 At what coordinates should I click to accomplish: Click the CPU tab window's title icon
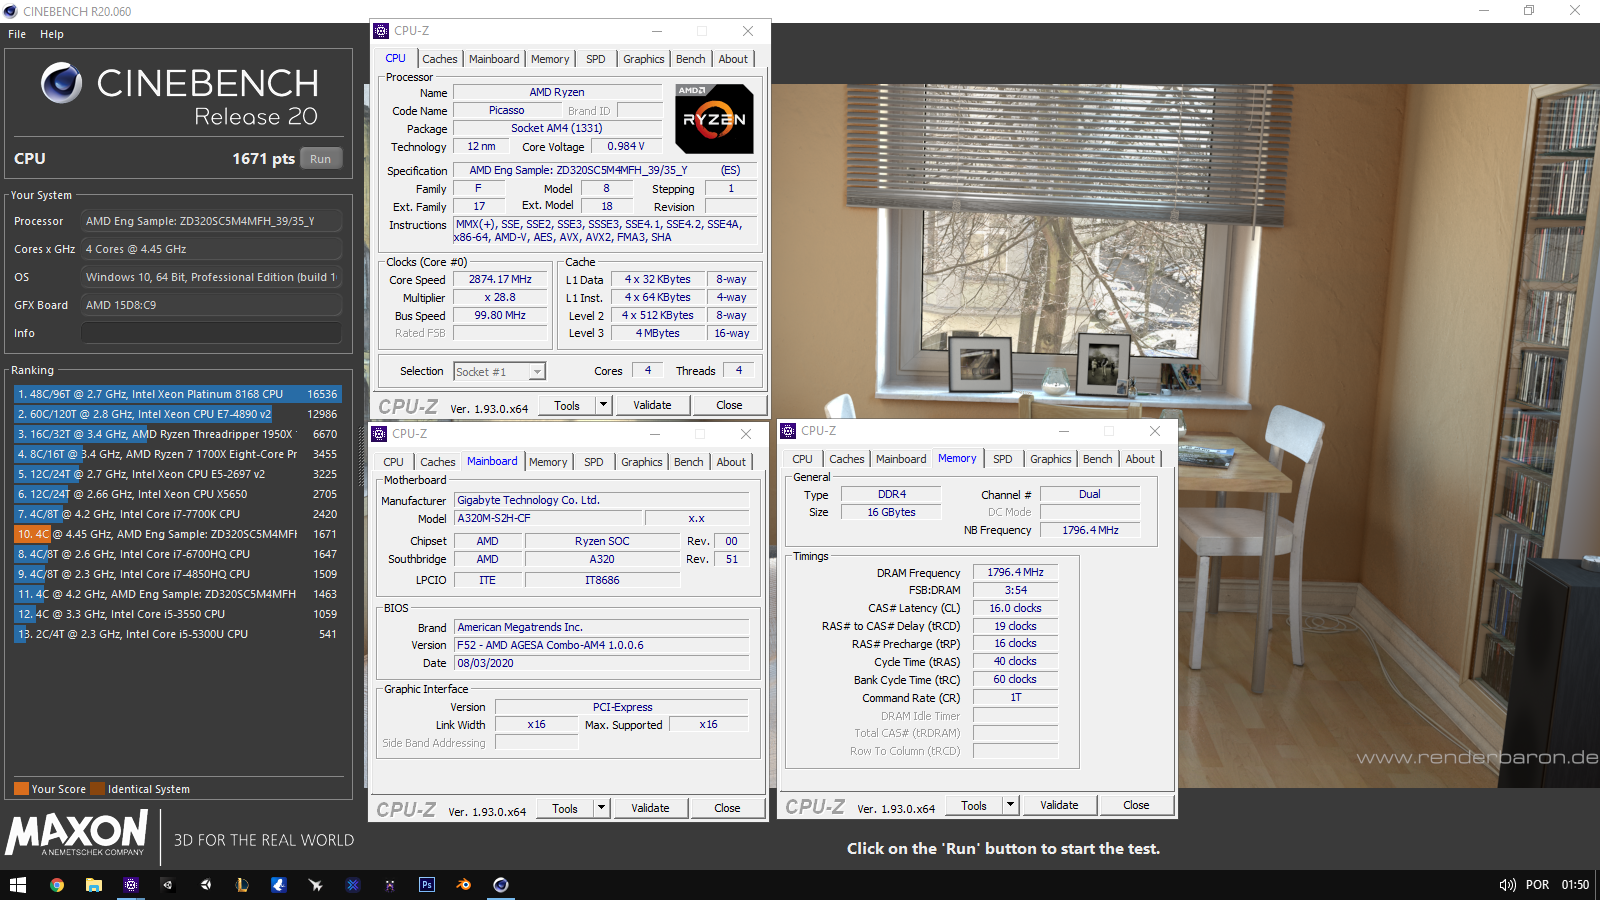pos(381,31)
